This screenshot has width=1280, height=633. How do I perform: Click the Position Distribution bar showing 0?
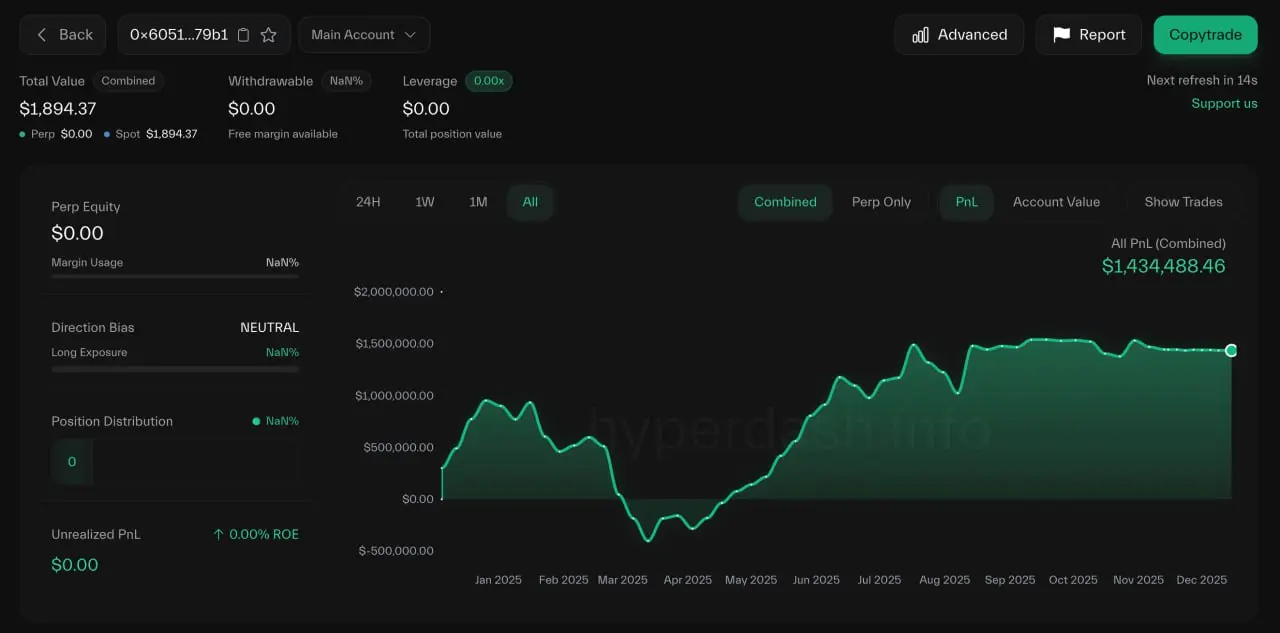[72, 462]
